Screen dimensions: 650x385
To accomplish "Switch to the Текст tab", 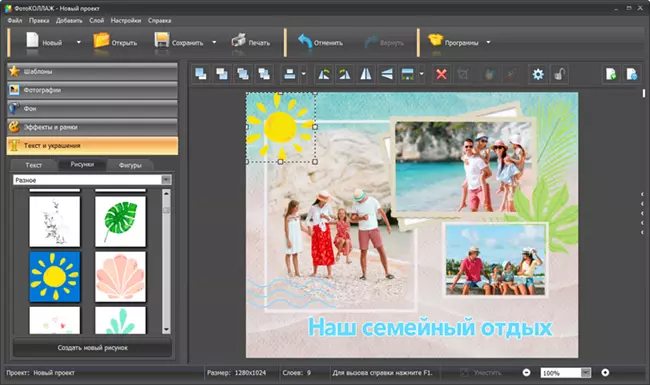I will pyautogui.click(x=34, y=165).
